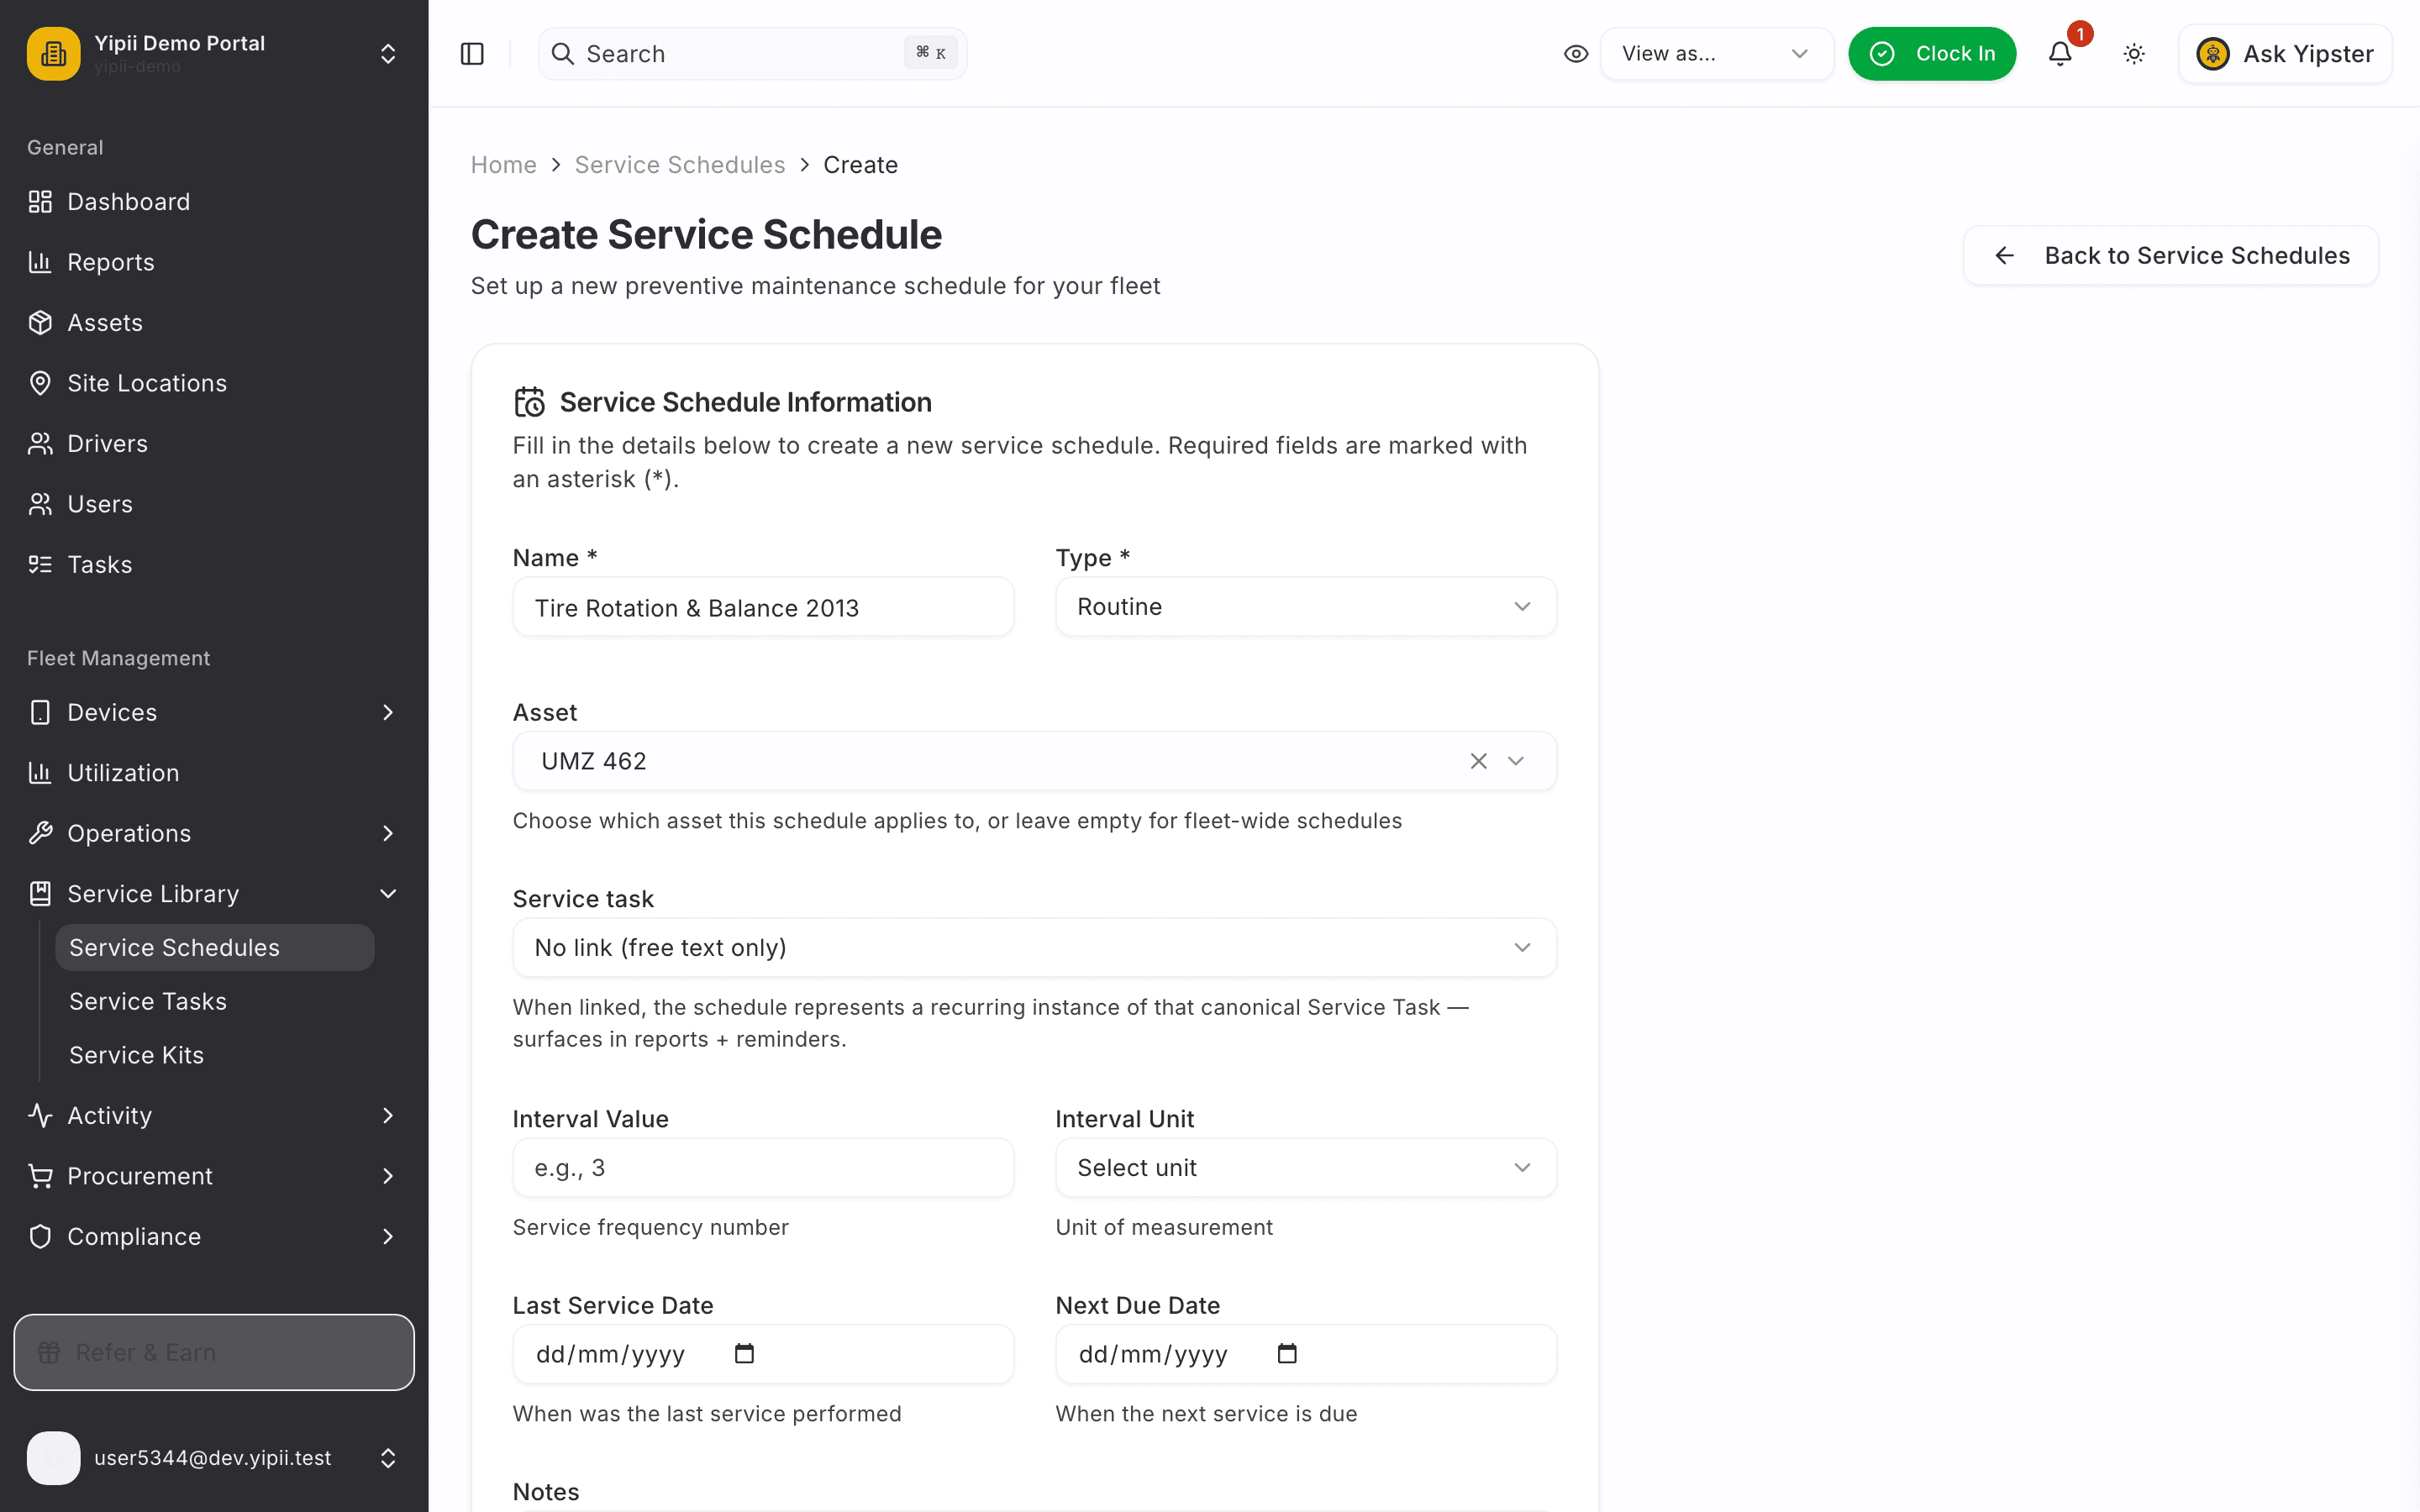2420x1512 pixels.
Task: Click the Procurement cart icon
Action: tap(40, 1176)
